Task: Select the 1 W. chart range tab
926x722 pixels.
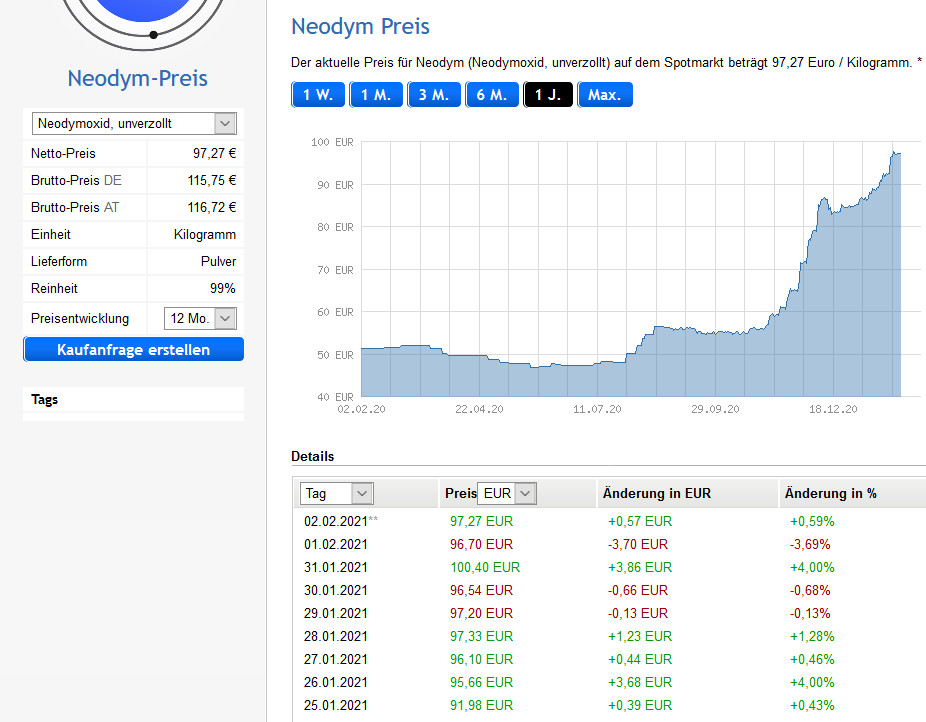Action: point(318,94)
